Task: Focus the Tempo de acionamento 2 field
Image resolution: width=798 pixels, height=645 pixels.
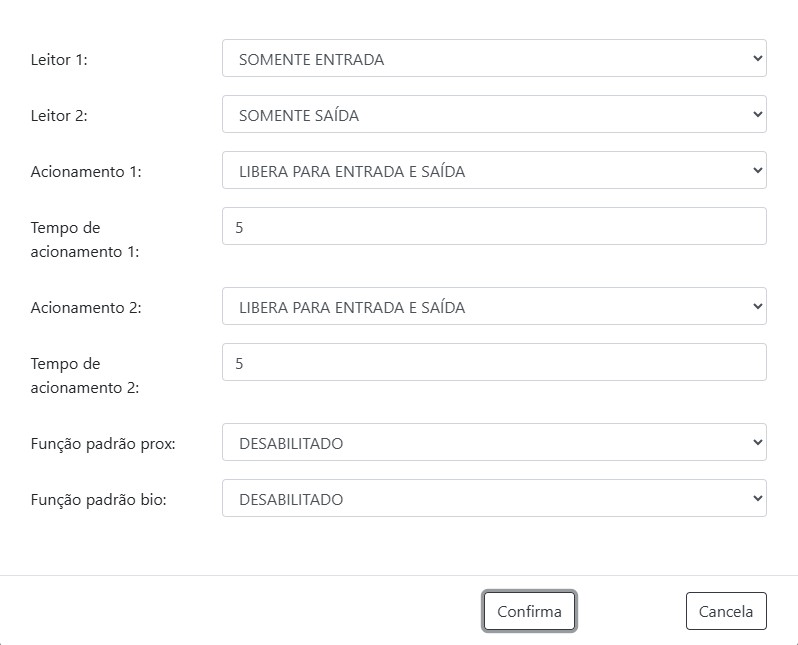Action: pos(493,363)
